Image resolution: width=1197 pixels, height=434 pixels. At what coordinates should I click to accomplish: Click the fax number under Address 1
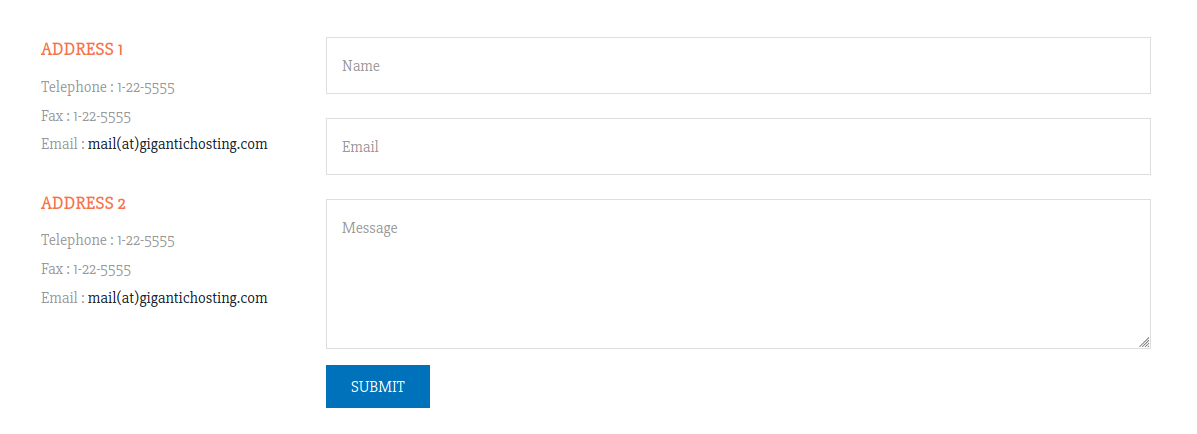[x=102, y=116]
